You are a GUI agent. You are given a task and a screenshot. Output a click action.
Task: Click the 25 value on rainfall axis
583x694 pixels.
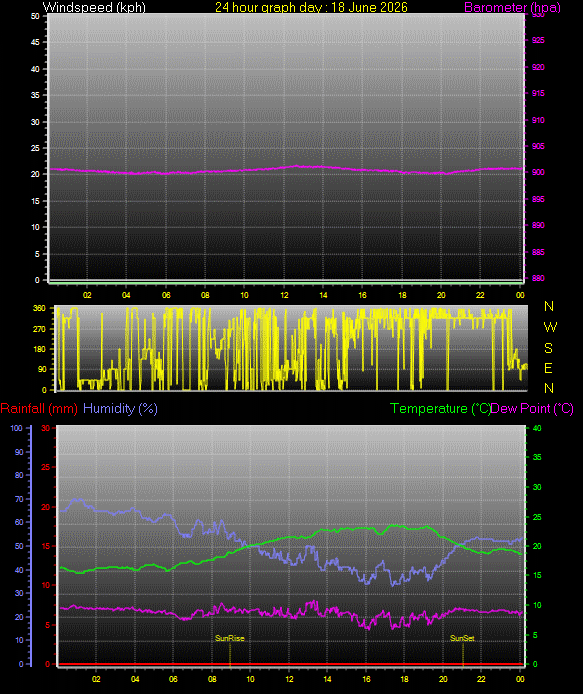point(46,467)
